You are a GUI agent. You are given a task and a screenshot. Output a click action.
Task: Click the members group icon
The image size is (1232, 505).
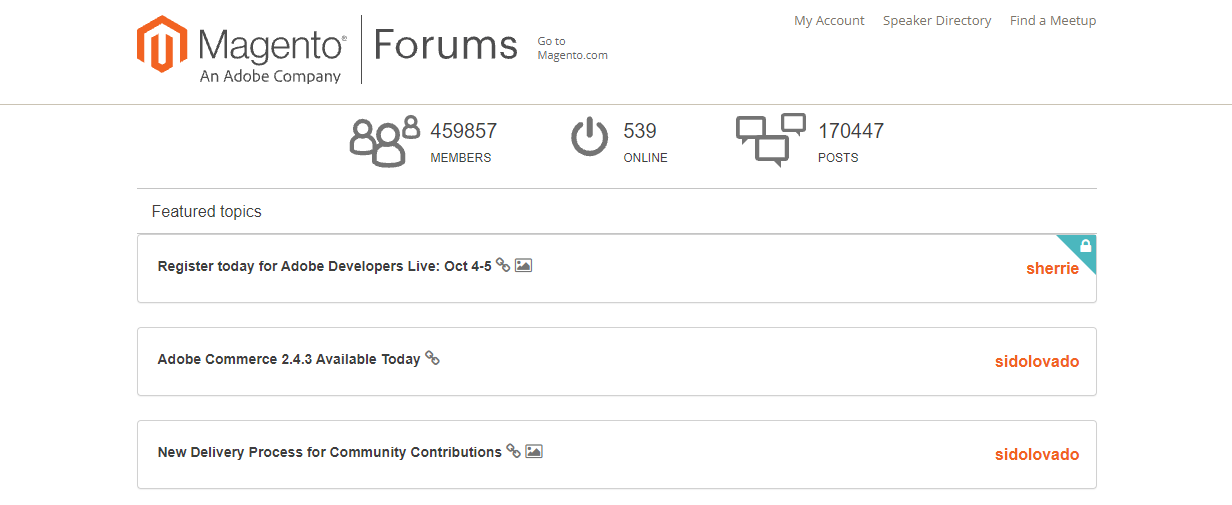coord(385,141)
